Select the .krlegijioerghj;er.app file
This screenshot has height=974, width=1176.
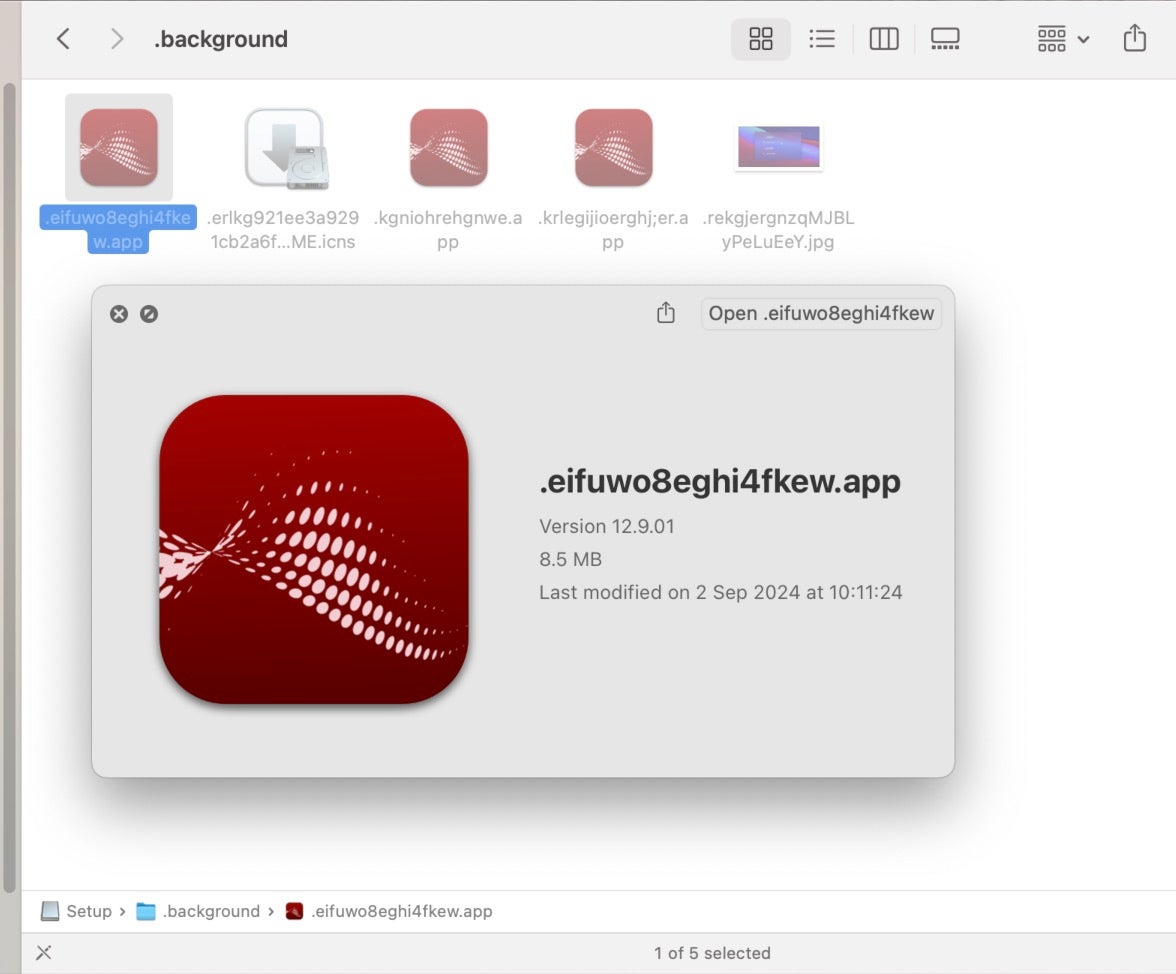pos(613,148)
